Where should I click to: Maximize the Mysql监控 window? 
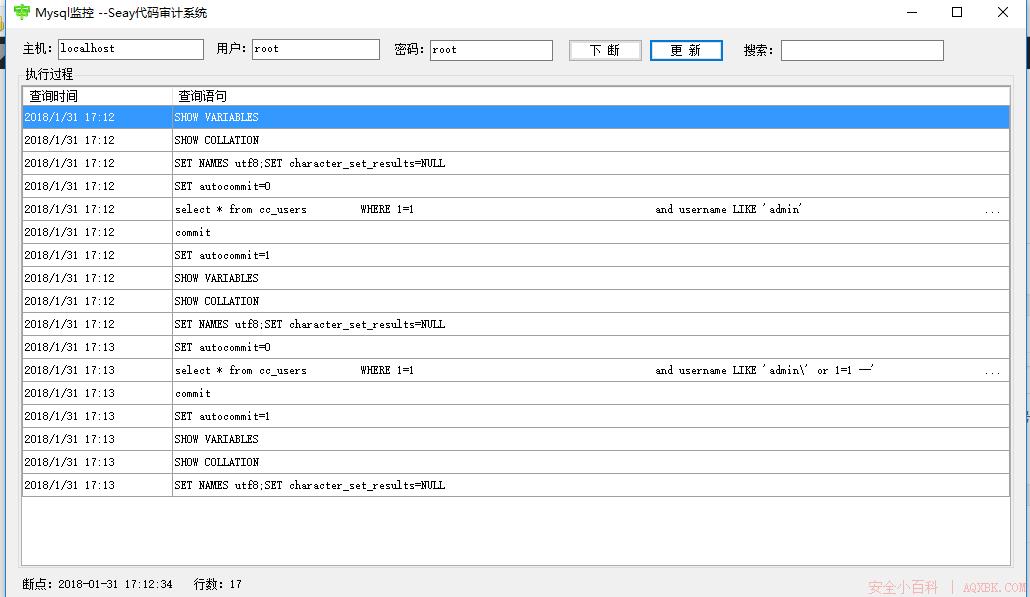coord(957,12)
